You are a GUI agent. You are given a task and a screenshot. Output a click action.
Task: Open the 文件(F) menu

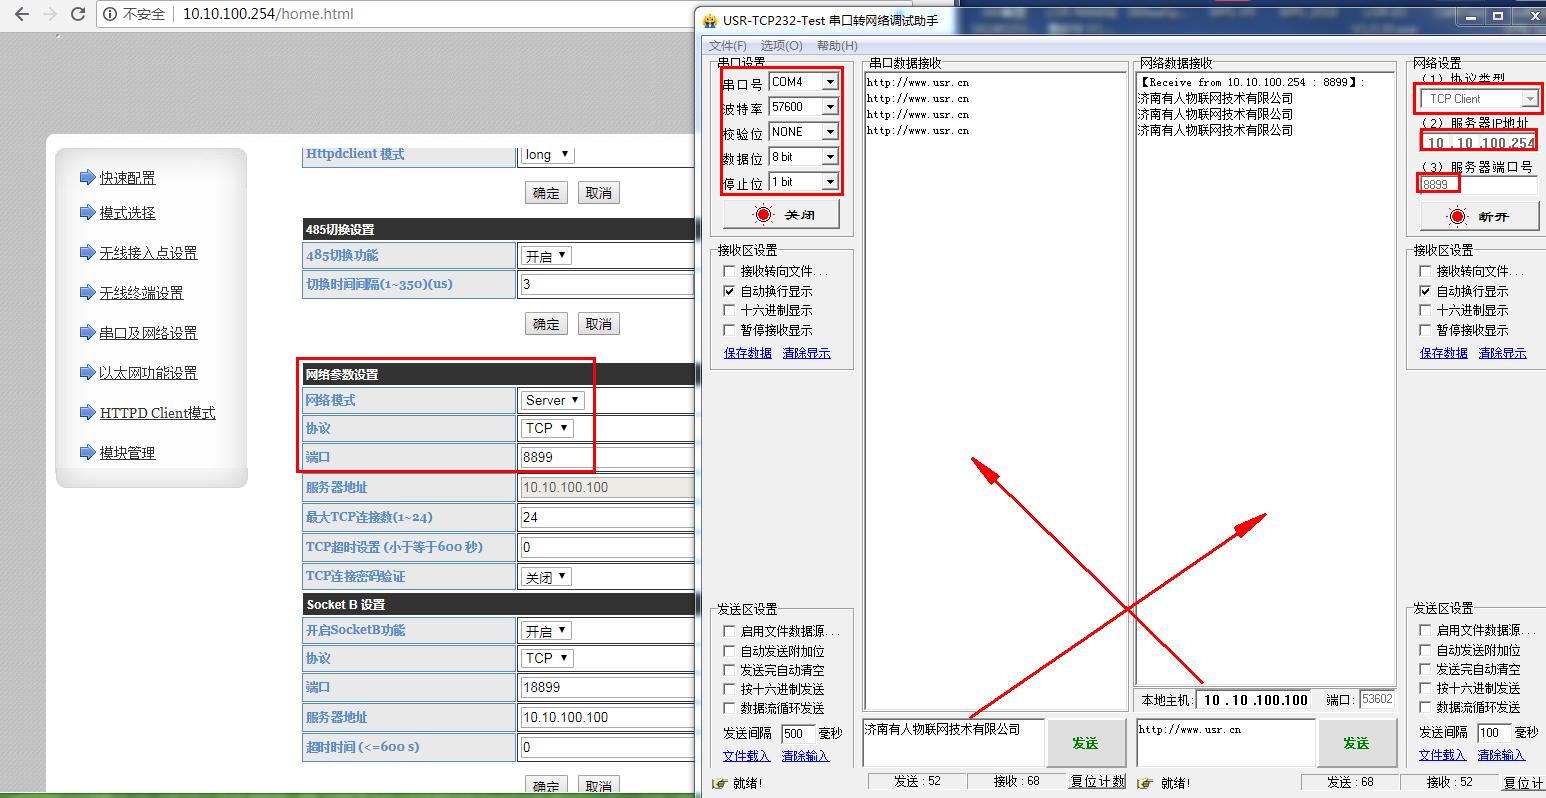tap(727, 46)
